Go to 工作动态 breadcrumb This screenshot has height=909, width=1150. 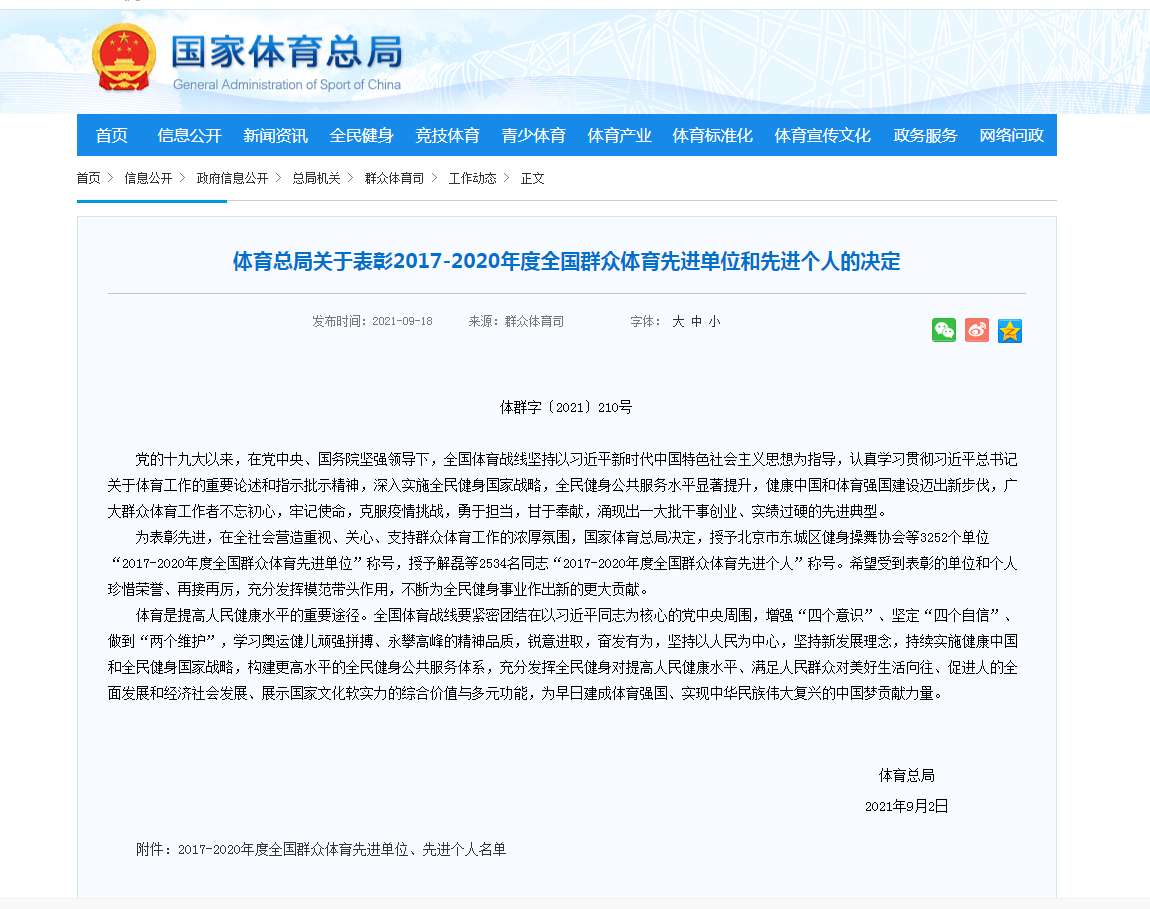point(472,178)
